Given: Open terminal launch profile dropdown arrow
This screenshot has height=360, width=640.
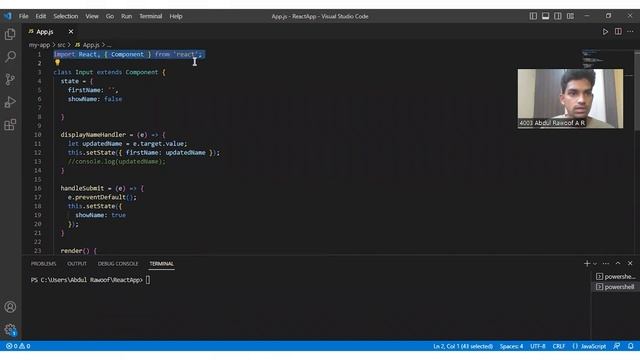Looking at the screenshot, I should pyautogui.click(x=595, y=264).
